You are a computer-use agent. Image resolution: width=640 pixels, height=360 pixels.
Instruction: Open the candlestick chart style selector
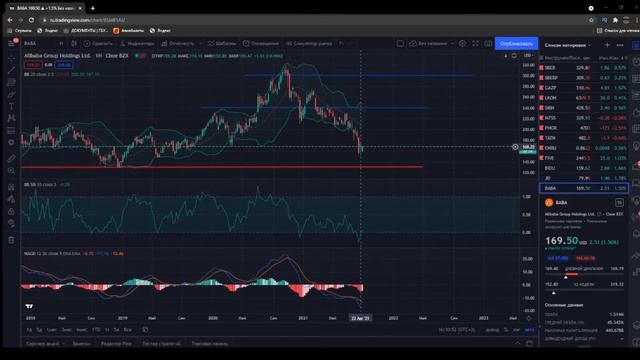[74, 43]
